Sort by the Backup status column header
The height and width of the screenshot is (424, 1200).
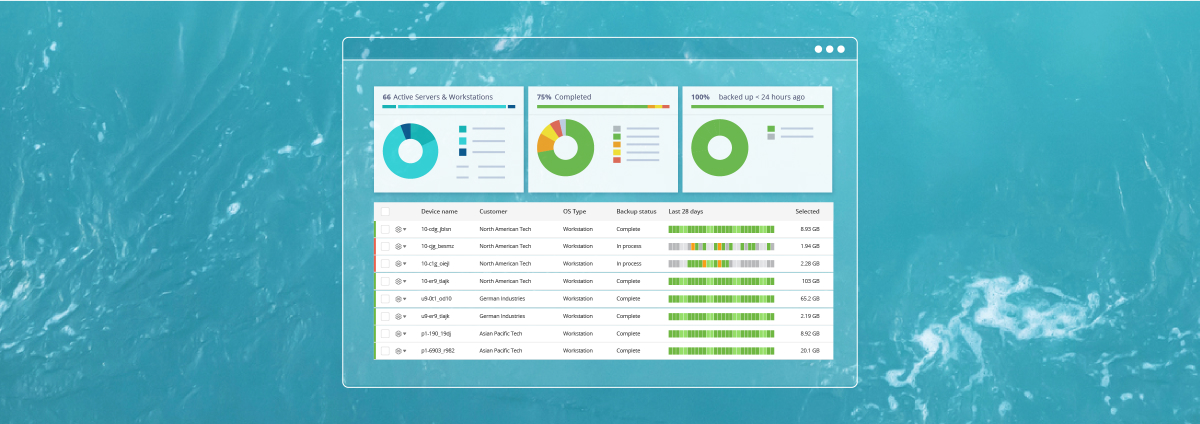point(636,211)
